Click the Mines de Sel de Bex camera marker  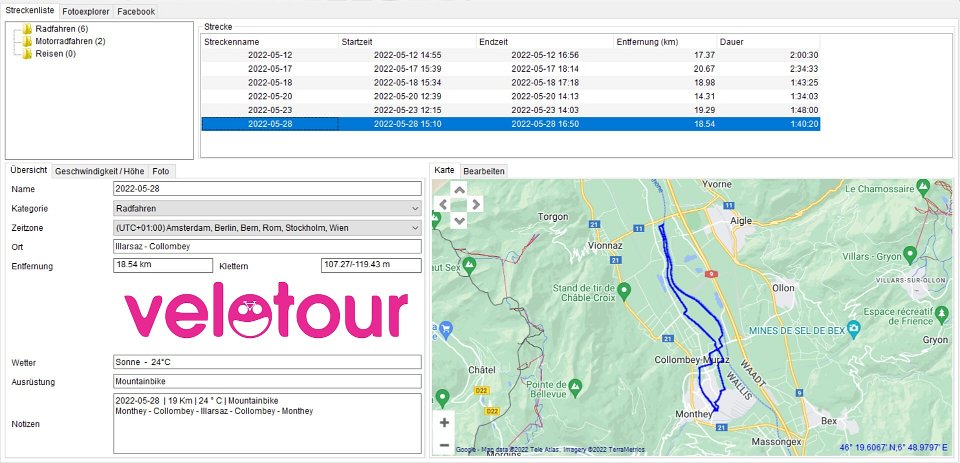pyautogui.click(x=853, y=331)
